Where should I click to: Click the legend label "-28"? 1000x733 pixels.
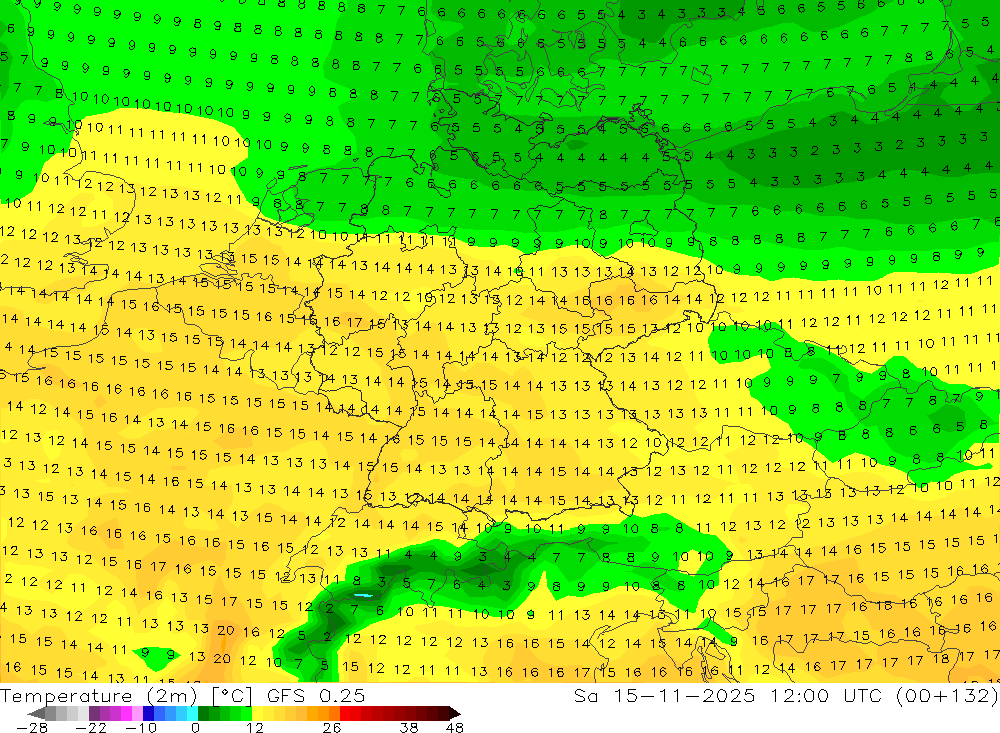tap(32, 728)
